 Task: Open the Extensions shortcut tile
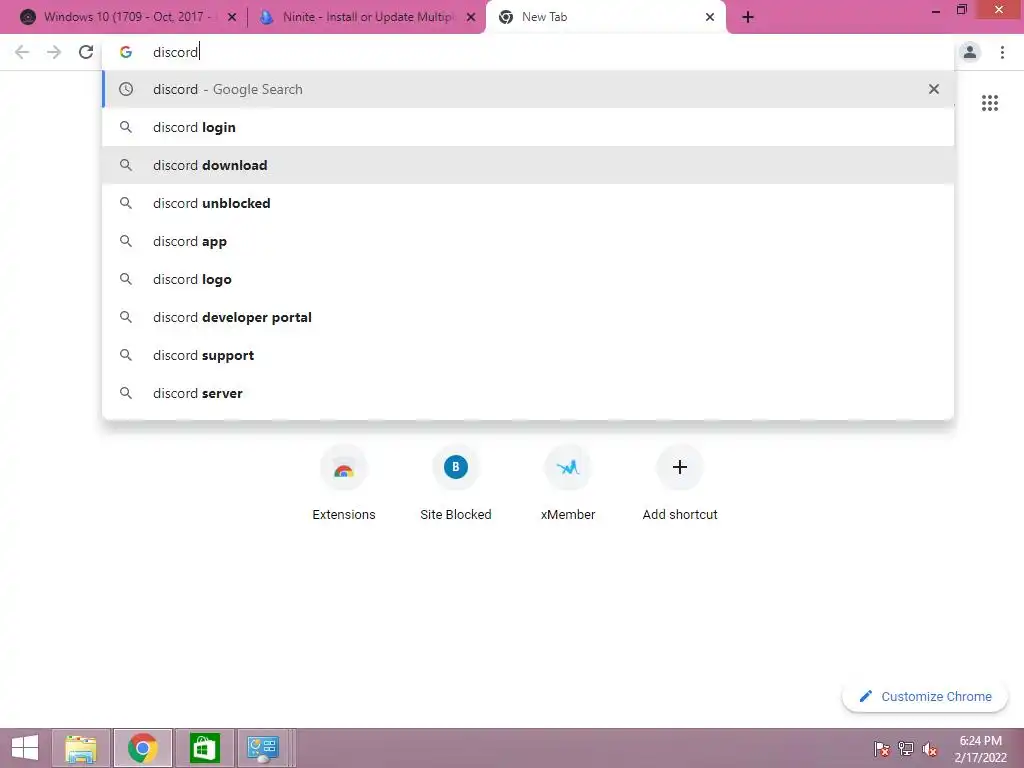[x=344, y=483]
